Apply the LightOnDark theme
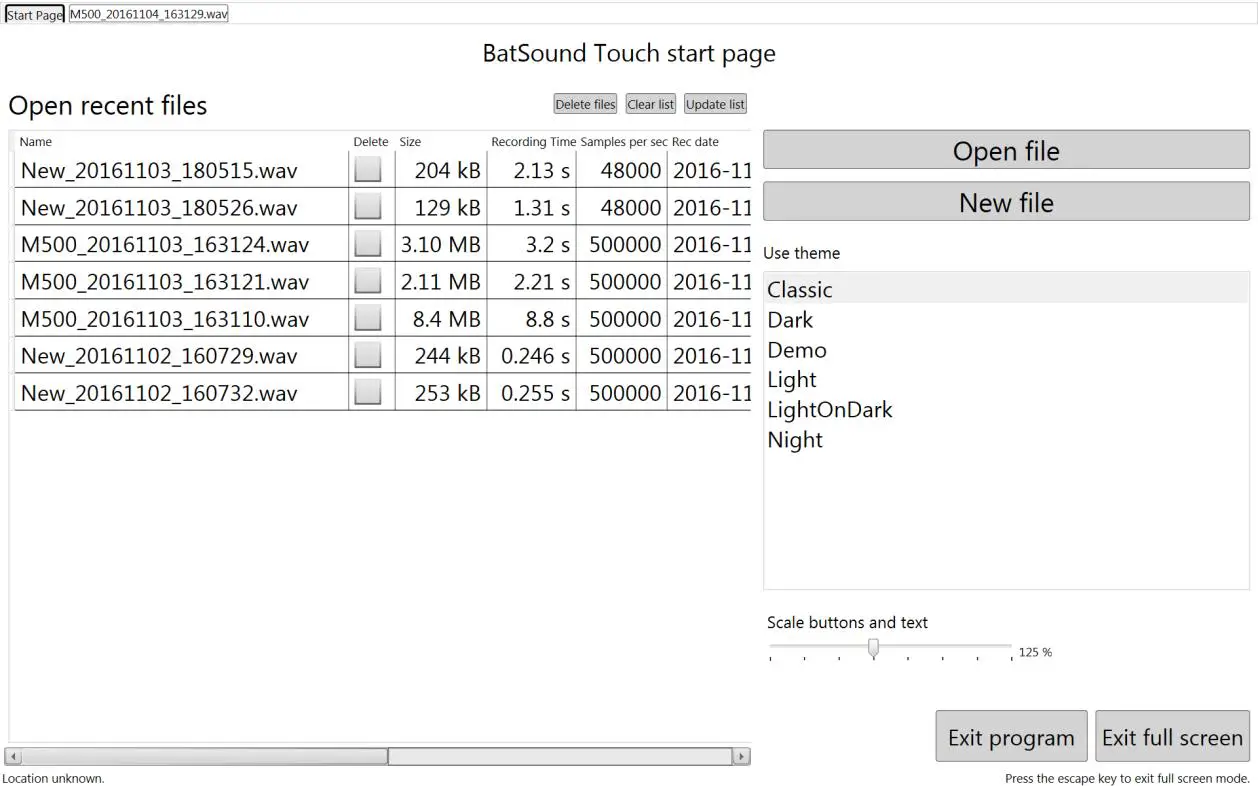This screenshot has width=1258, height=786. coord(830,409)
